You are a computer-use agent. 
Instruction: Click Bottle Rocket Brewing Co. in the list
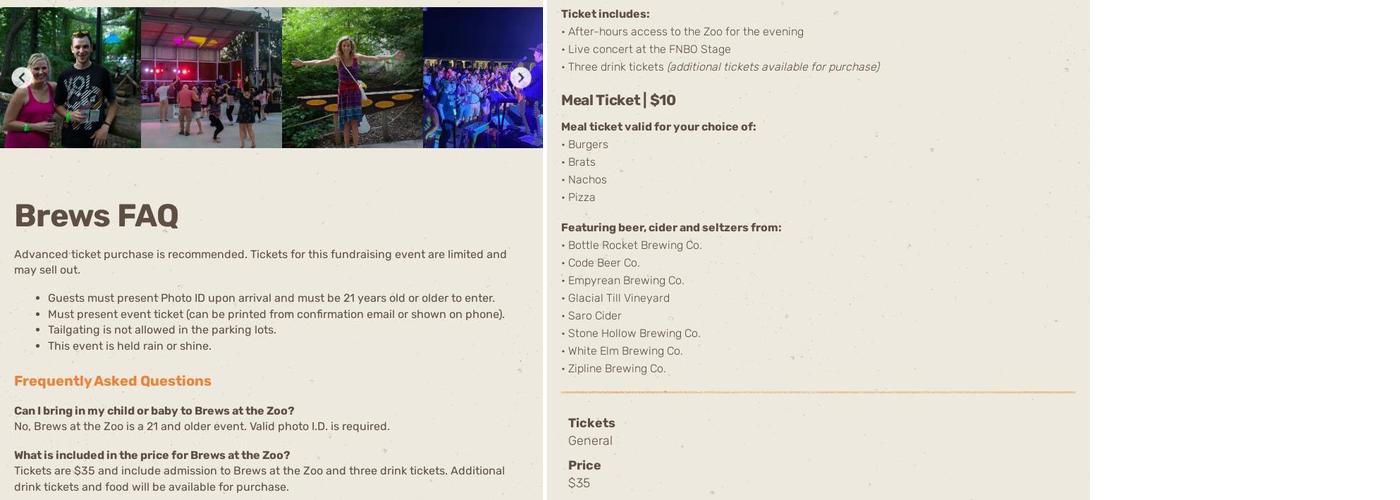pos(634,245)
